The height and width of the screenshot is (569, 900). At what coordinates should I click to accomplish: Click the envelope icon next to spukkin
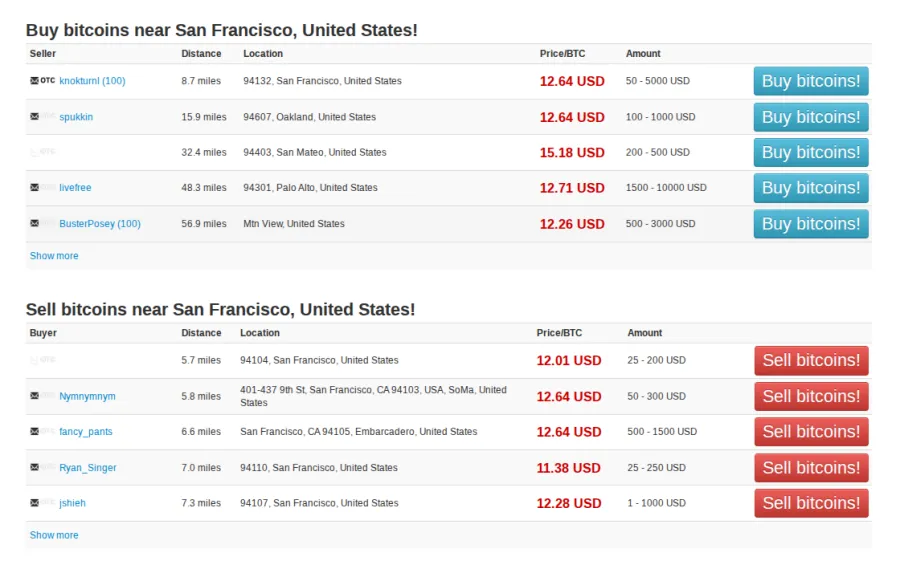pos(35,117)
